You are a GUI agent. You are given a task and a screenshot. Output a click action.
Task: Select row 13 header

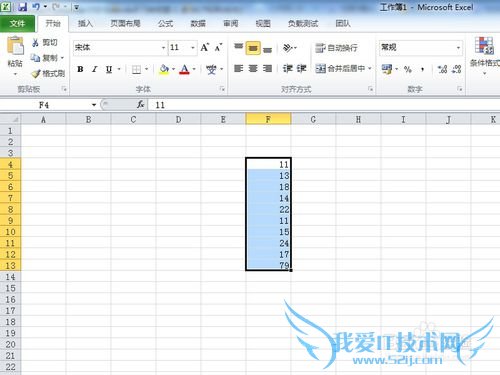click(x=10, y=266)
